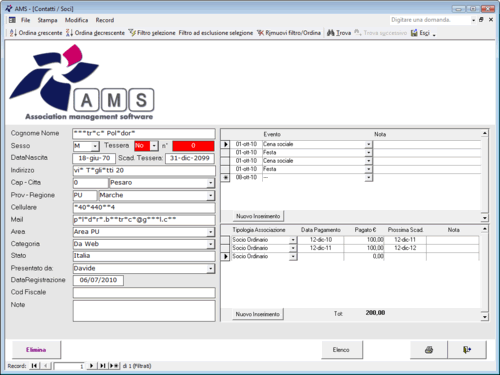
Task: Open dropdown of 12-dic-10 Socio Ordinario row
Action: (293, 240)
